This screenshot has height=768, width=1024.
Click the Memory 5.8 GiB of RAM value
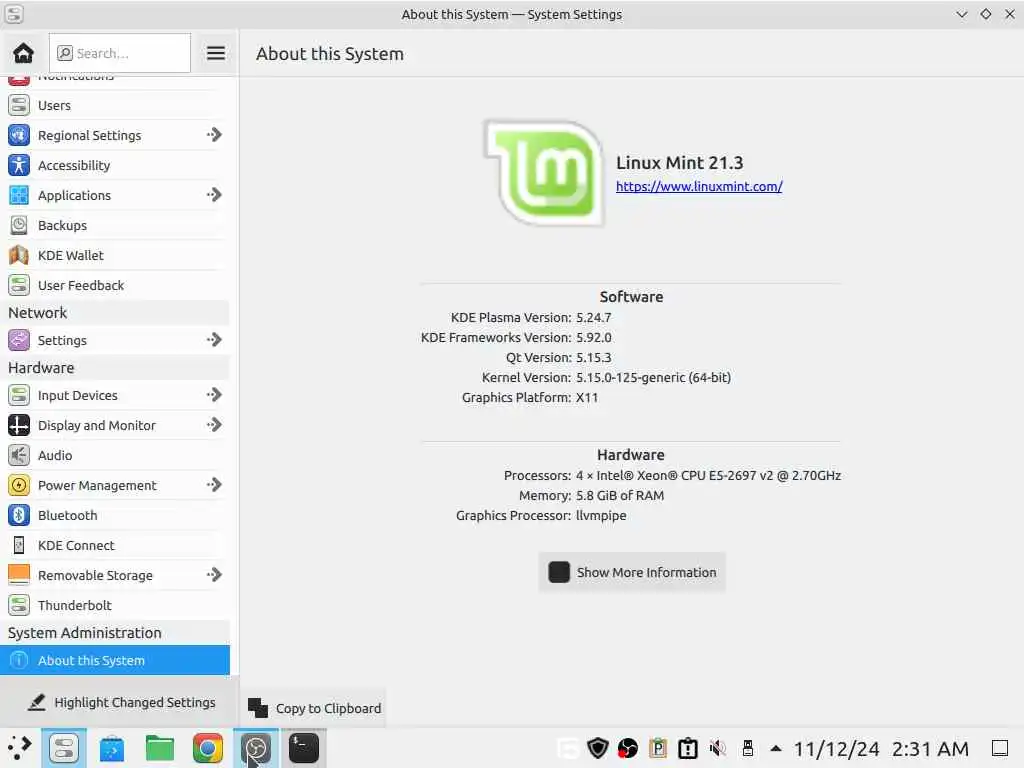(620, 496)
